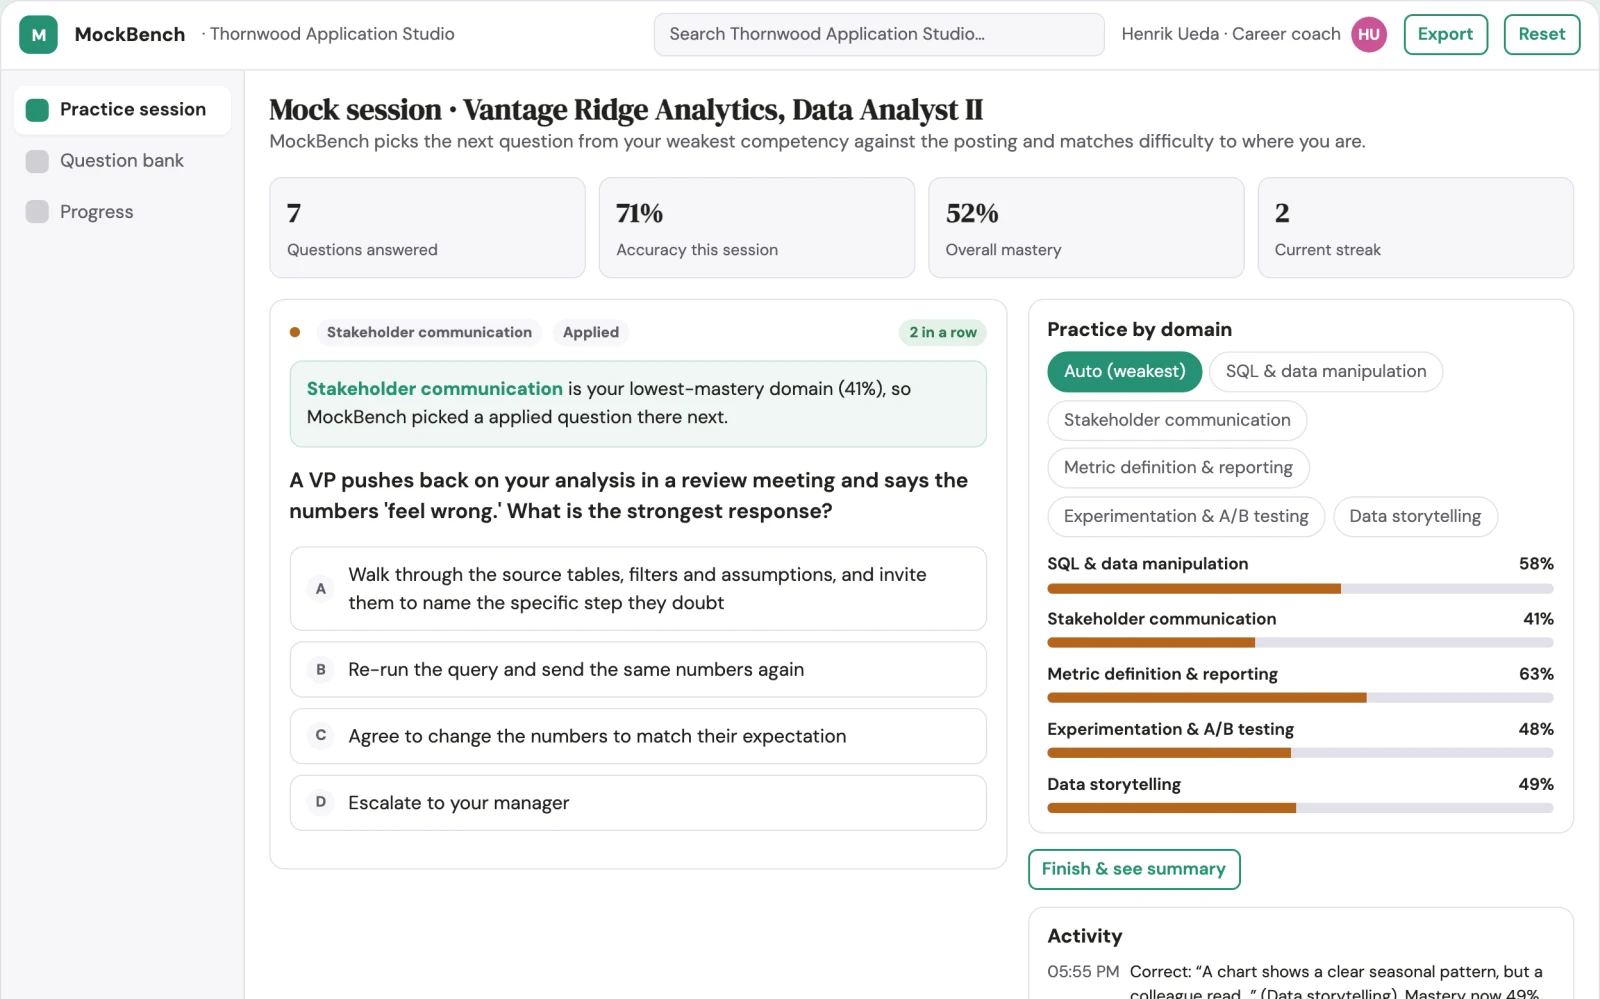
Task: Select the Metric definition & reporting chip
Action: tap(1178, 468)
